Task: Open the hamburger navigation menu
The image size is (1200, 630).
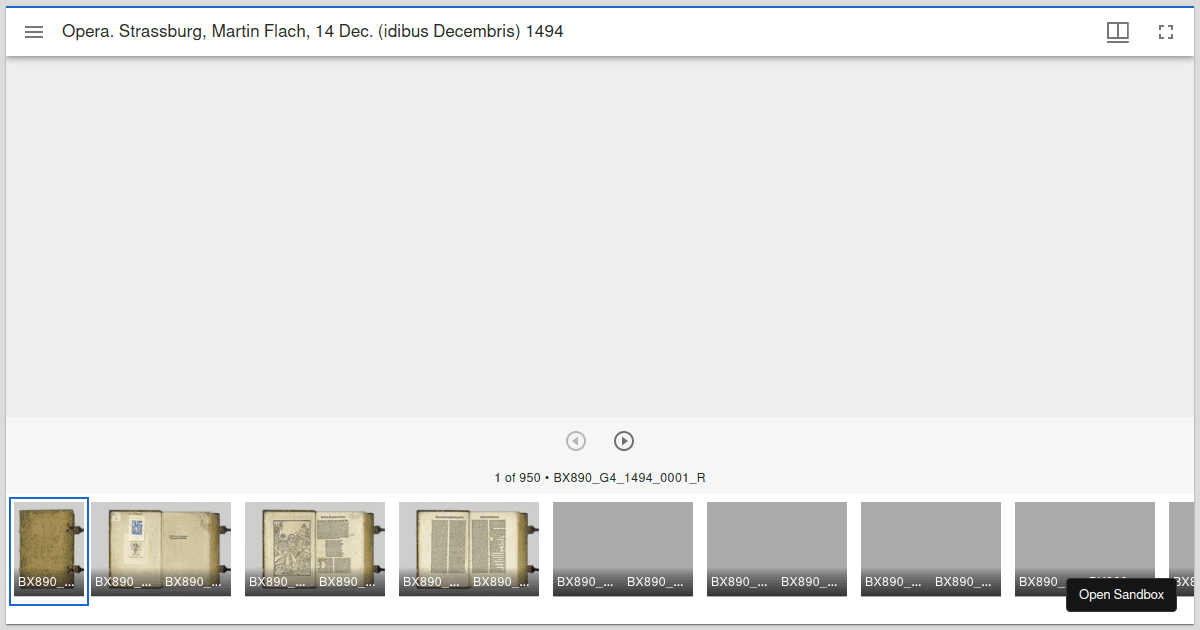Action: click(34, 31)
